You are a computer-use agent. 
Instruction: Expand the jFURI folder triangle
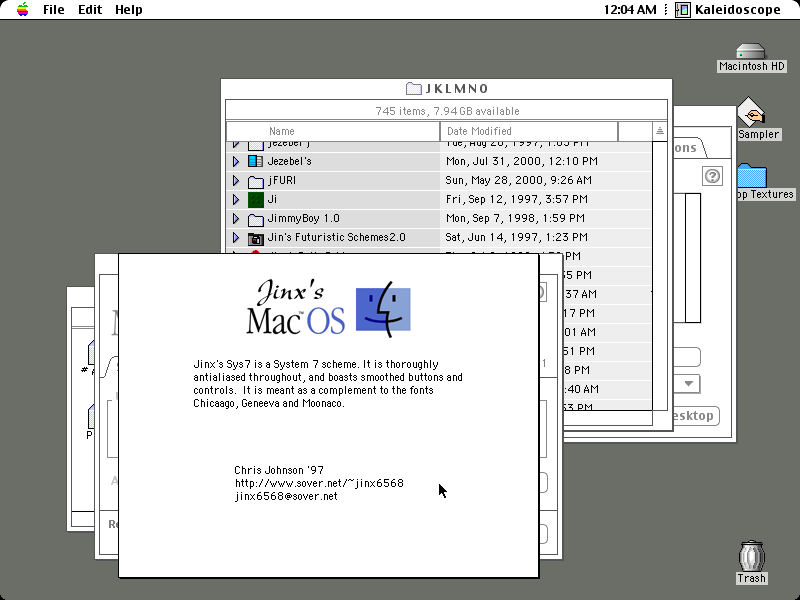(x=236, y=181)
